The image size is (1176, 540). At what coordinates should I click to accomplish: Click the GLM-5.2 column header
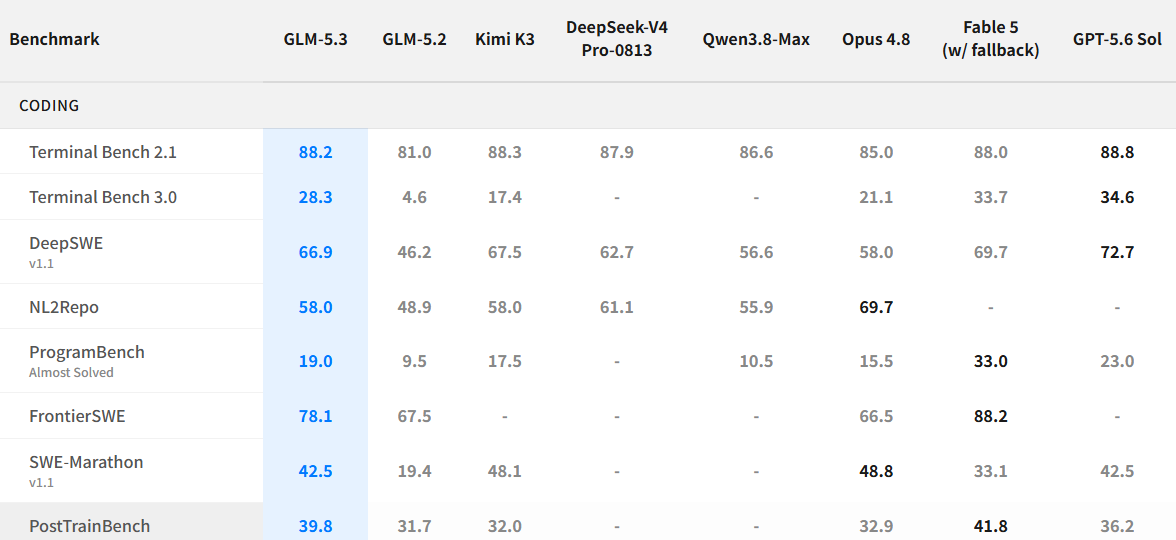(x=414, y=40)
